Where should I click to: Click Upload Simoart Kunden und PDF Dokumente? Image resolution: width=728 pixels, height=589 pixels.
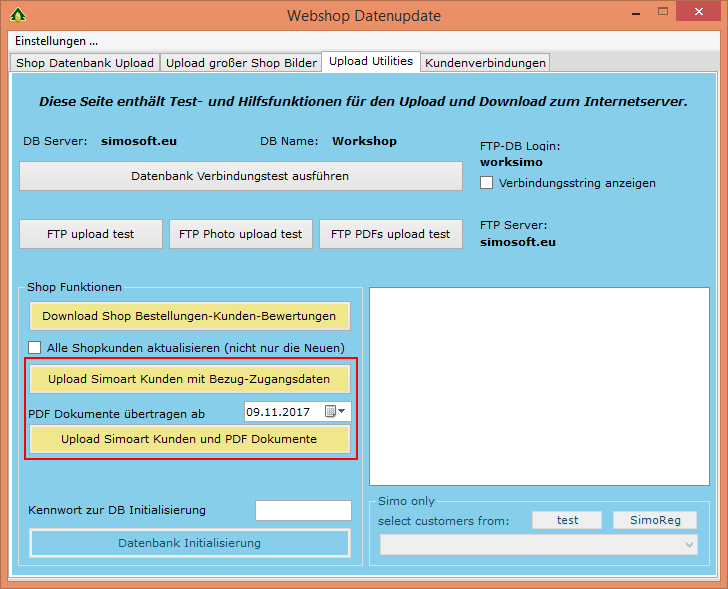(x=189, y=439)
